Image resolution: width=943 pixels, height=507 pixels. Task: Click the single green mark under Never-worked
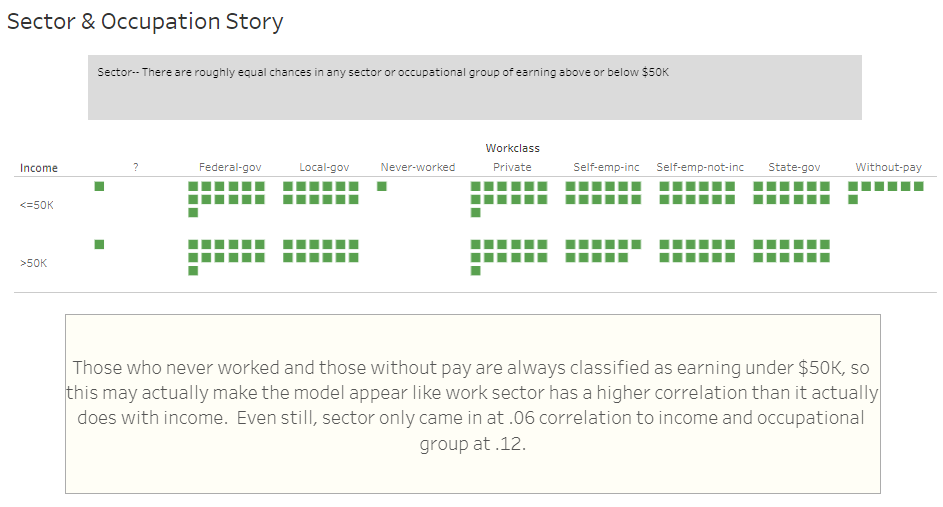point(382,186)
